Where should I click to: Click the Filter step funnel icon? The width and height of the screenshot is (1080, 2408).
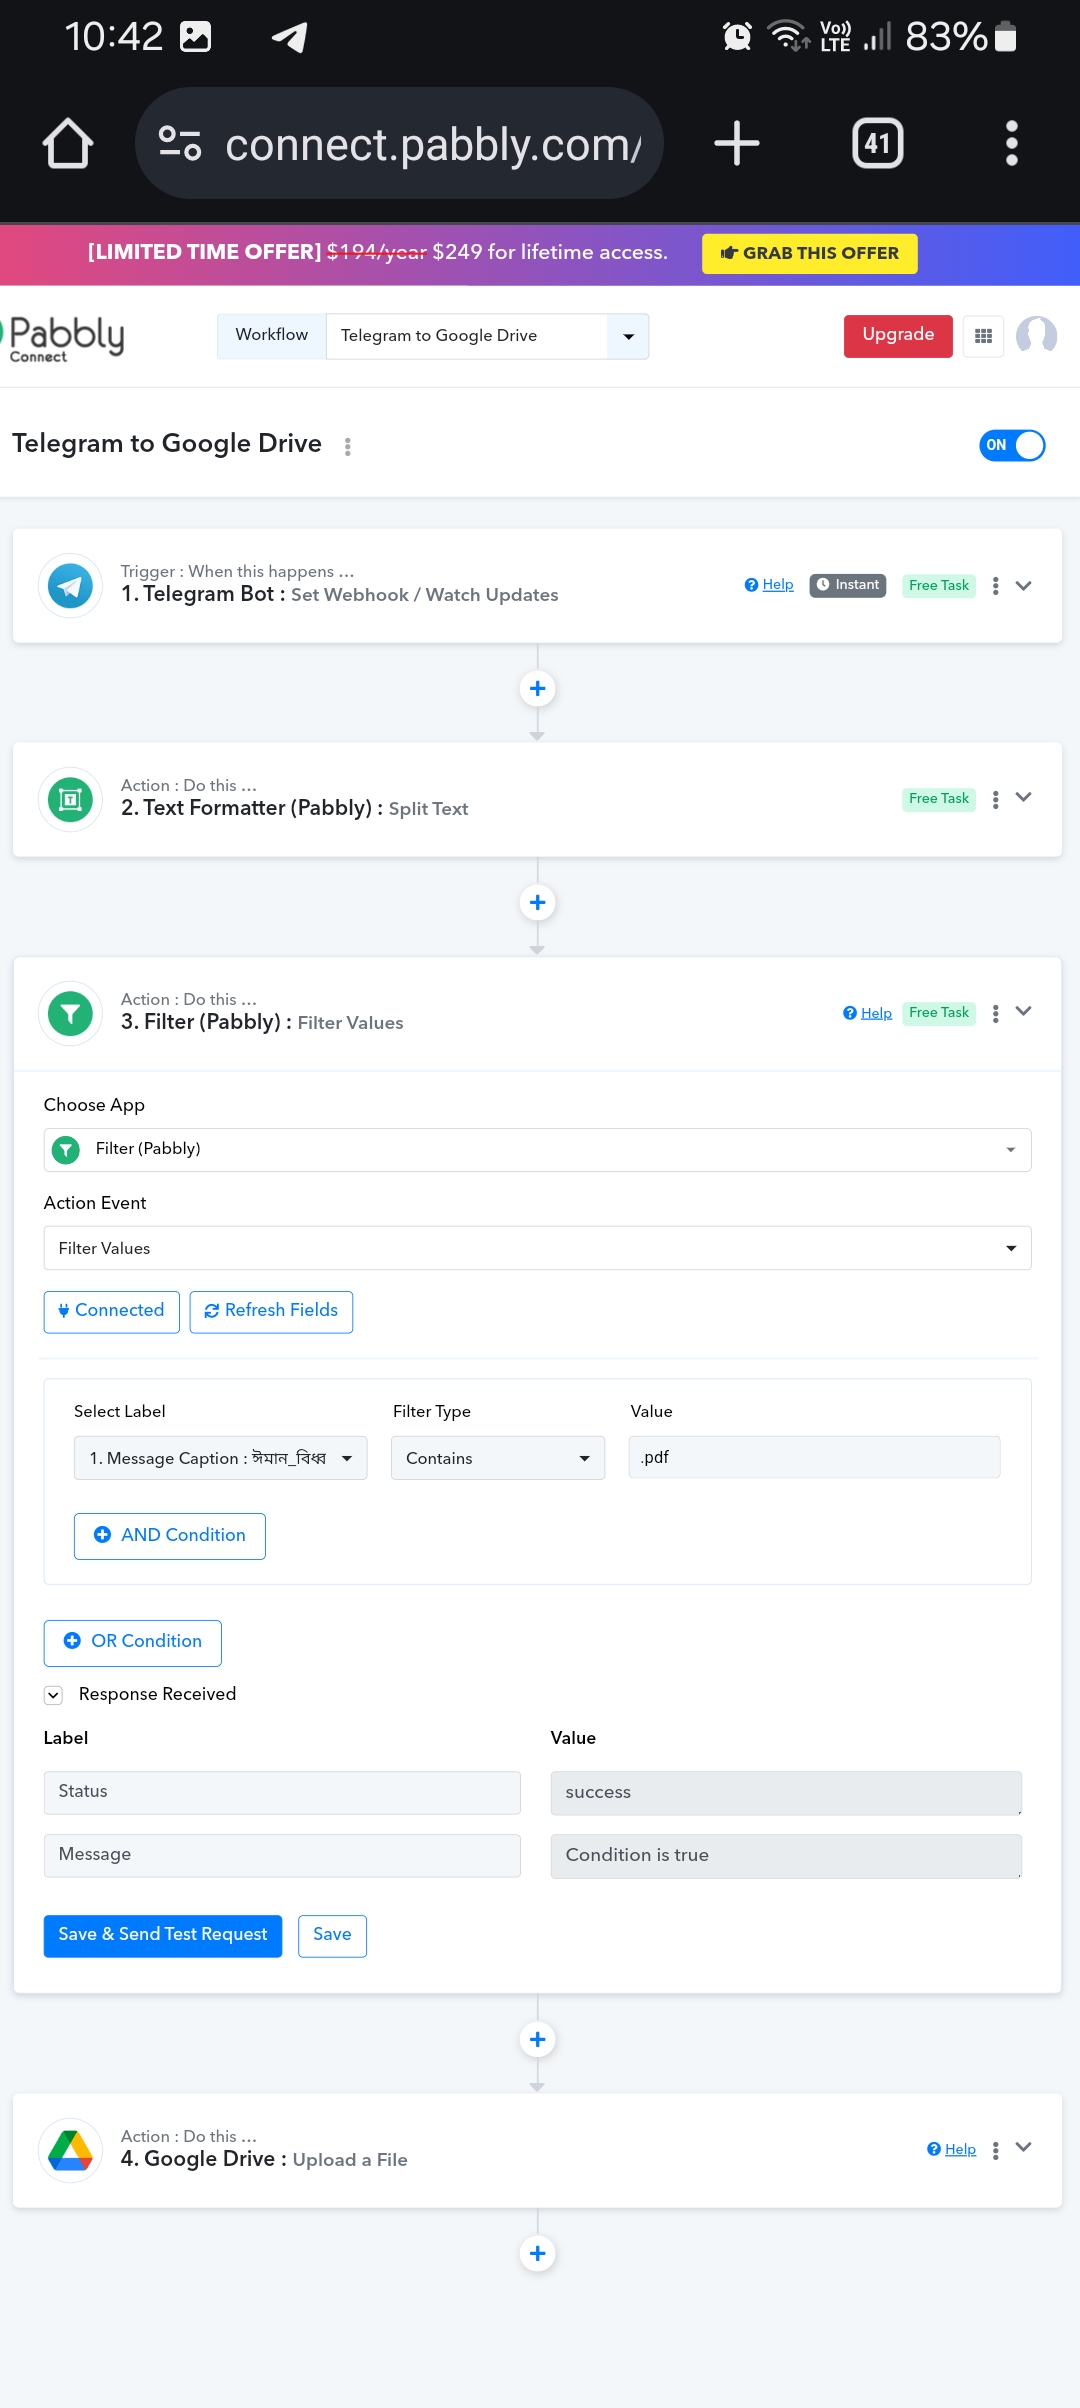[x=70, y=1014]
